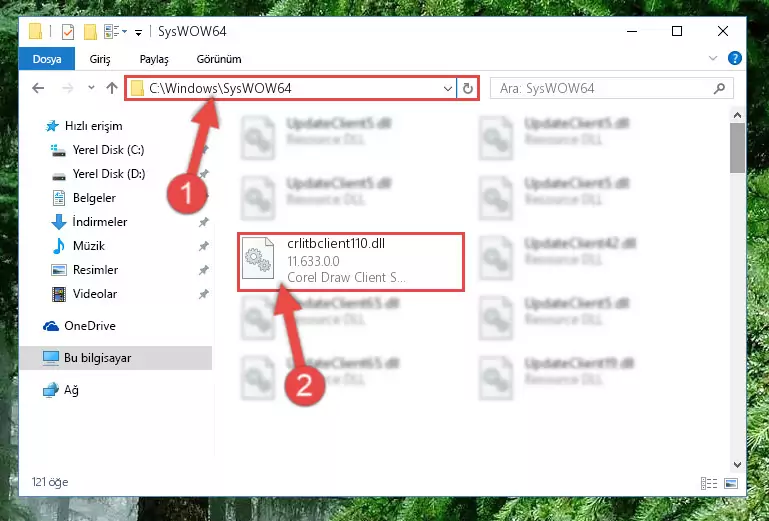
Task: Click the Ağ network icon
Action: pyautogui.click(x=51, y=391)
